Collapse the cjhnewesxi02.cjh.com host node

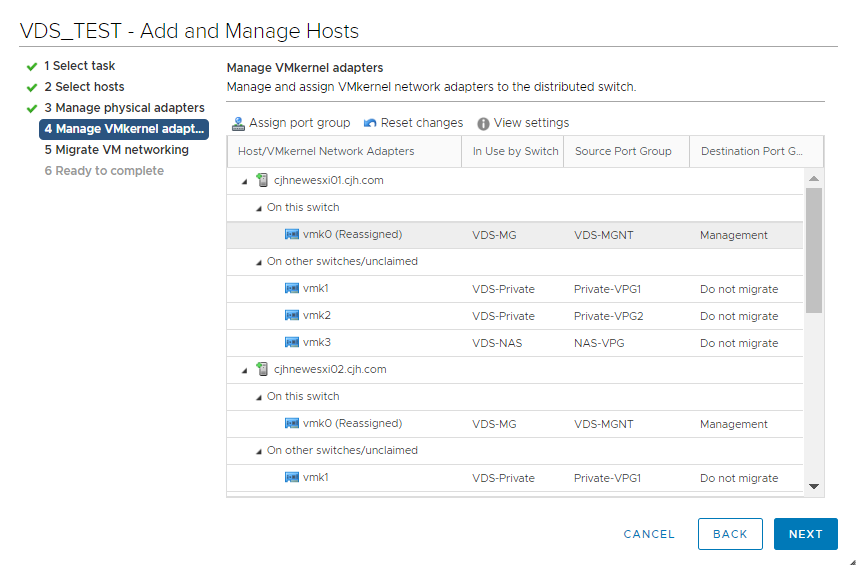pos(245,370)
